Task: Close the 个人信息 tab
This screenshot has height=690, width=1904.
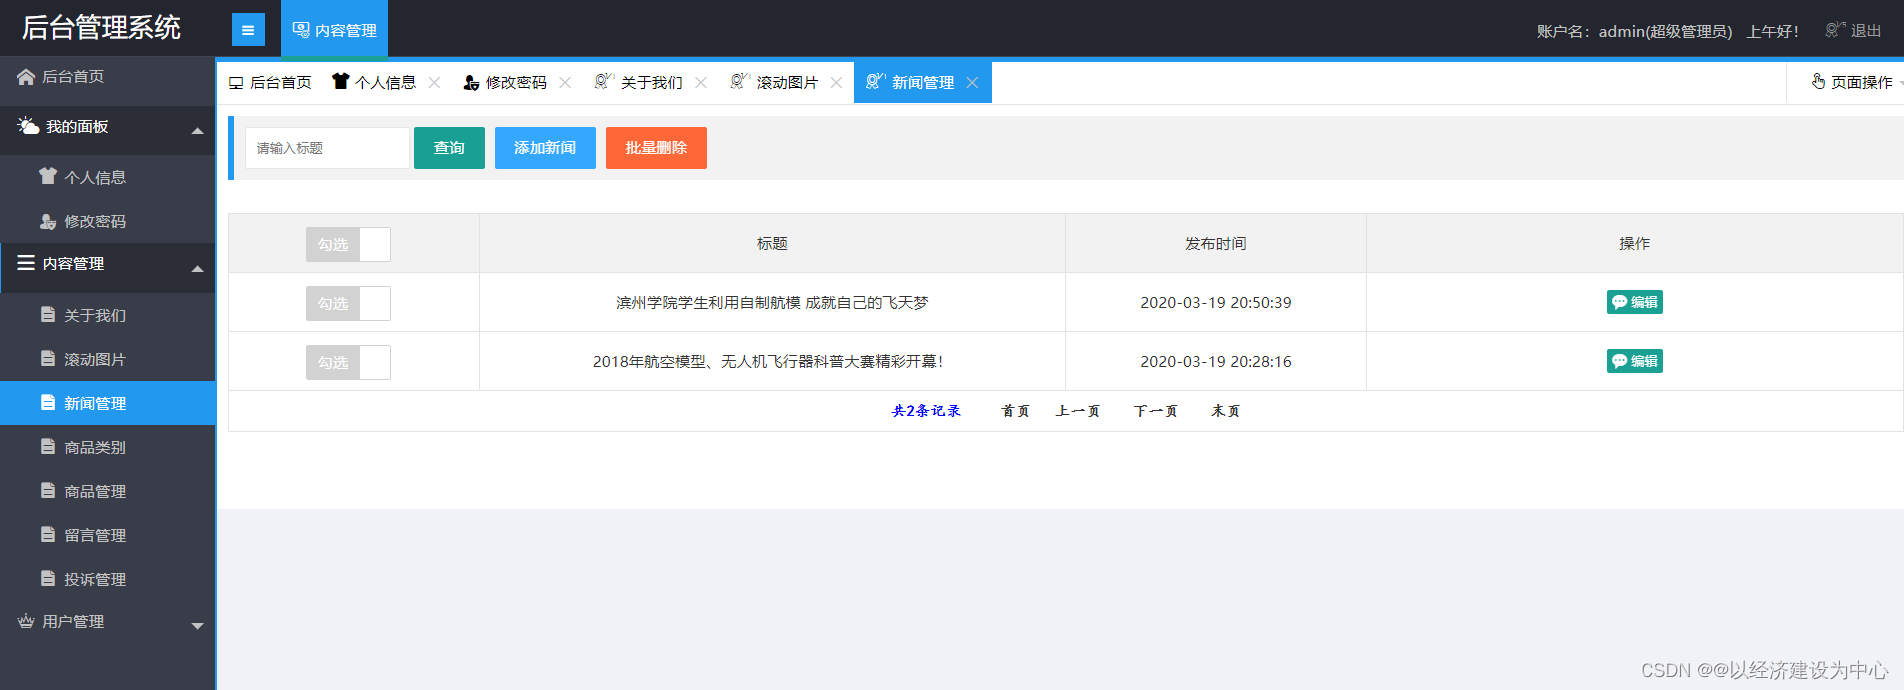Action: pyautogui.click(x=434, y=82)
